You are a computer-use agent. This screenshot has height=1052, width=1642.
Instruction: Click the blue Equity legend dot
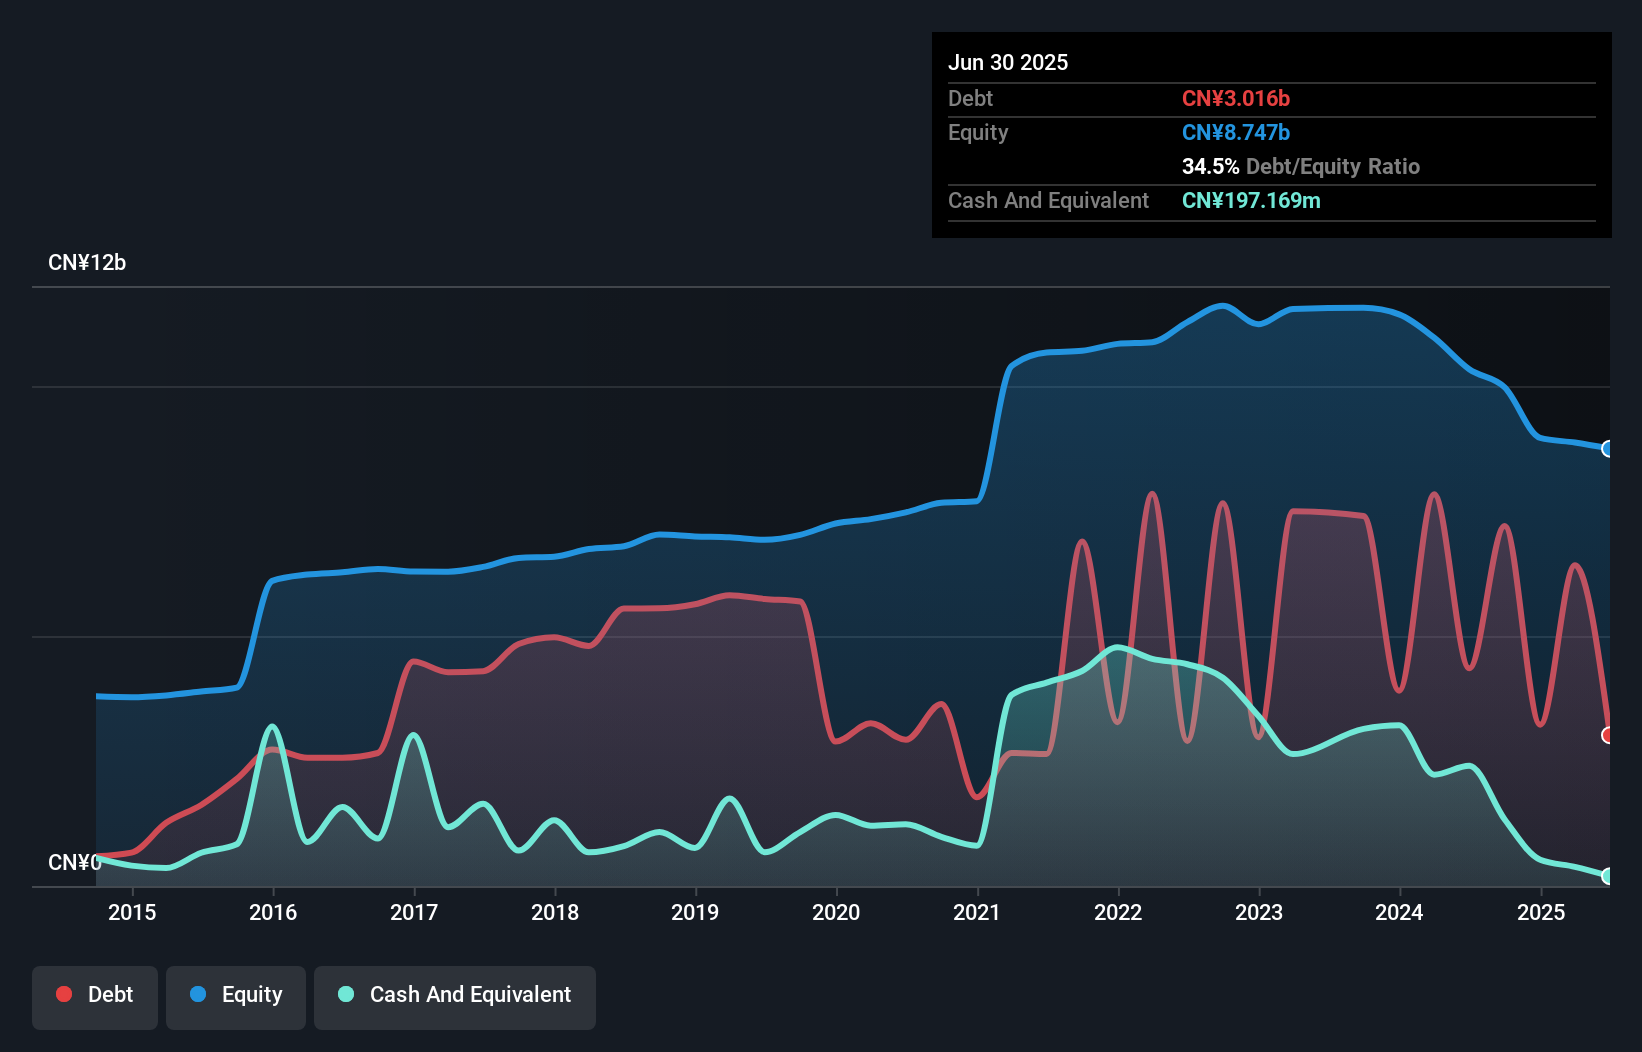(x=198, y=994)
